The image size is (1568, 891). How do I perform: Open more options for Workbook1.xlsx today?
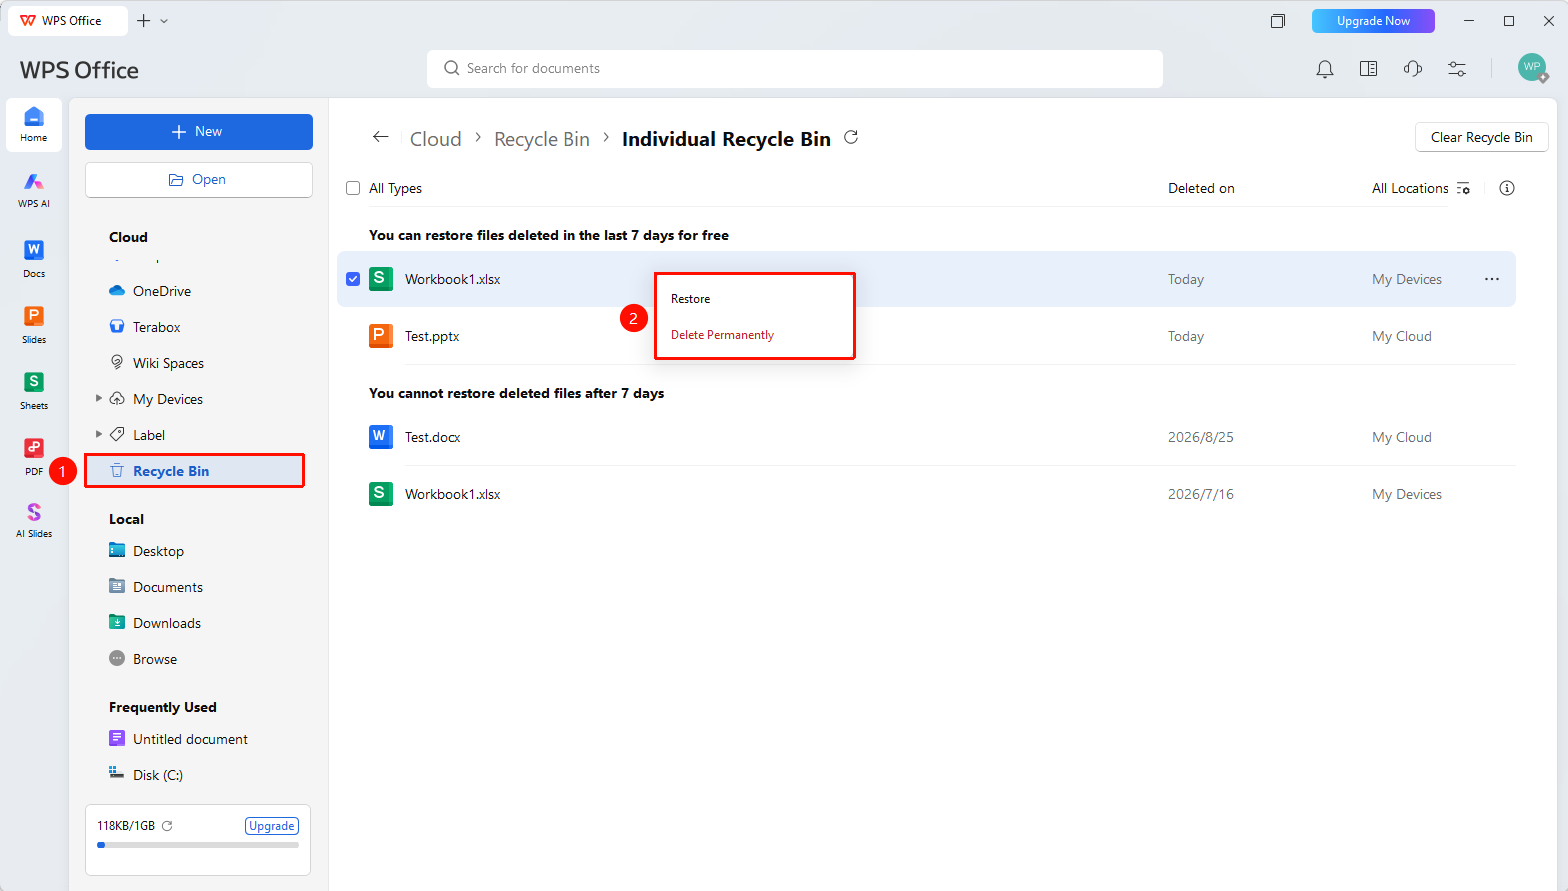[x=1492, y=279]
